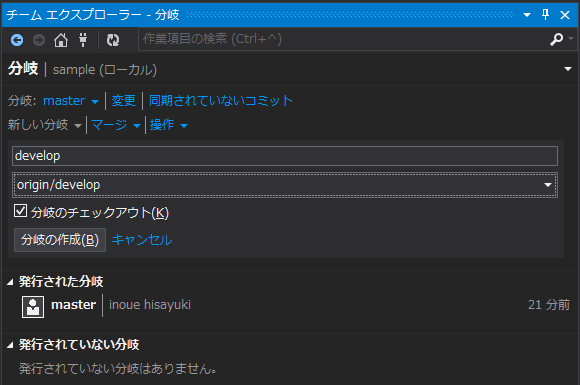Screen dimensions: 580x385
Task: Open the マージ dropdown menu
Action: (x=116, y=125)
